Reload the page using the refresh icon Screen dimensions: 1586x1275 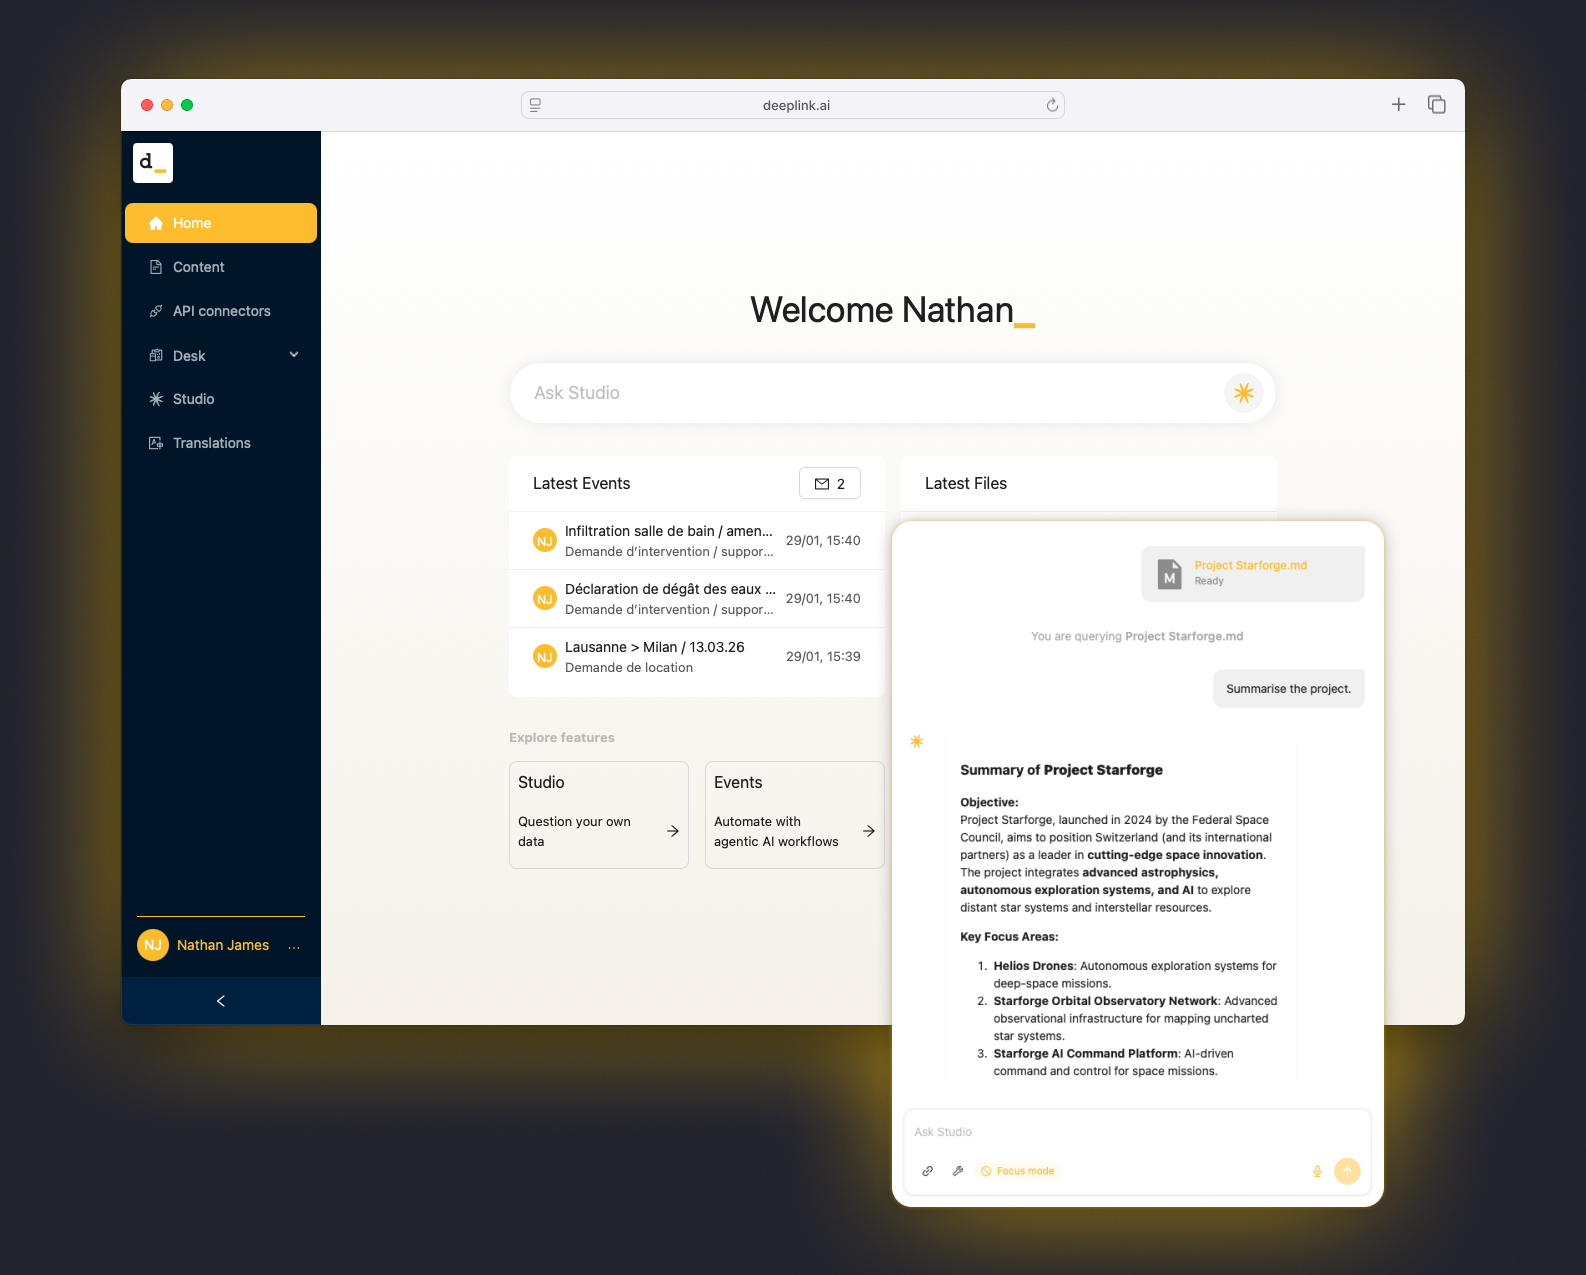click(x=1052, y=105)
